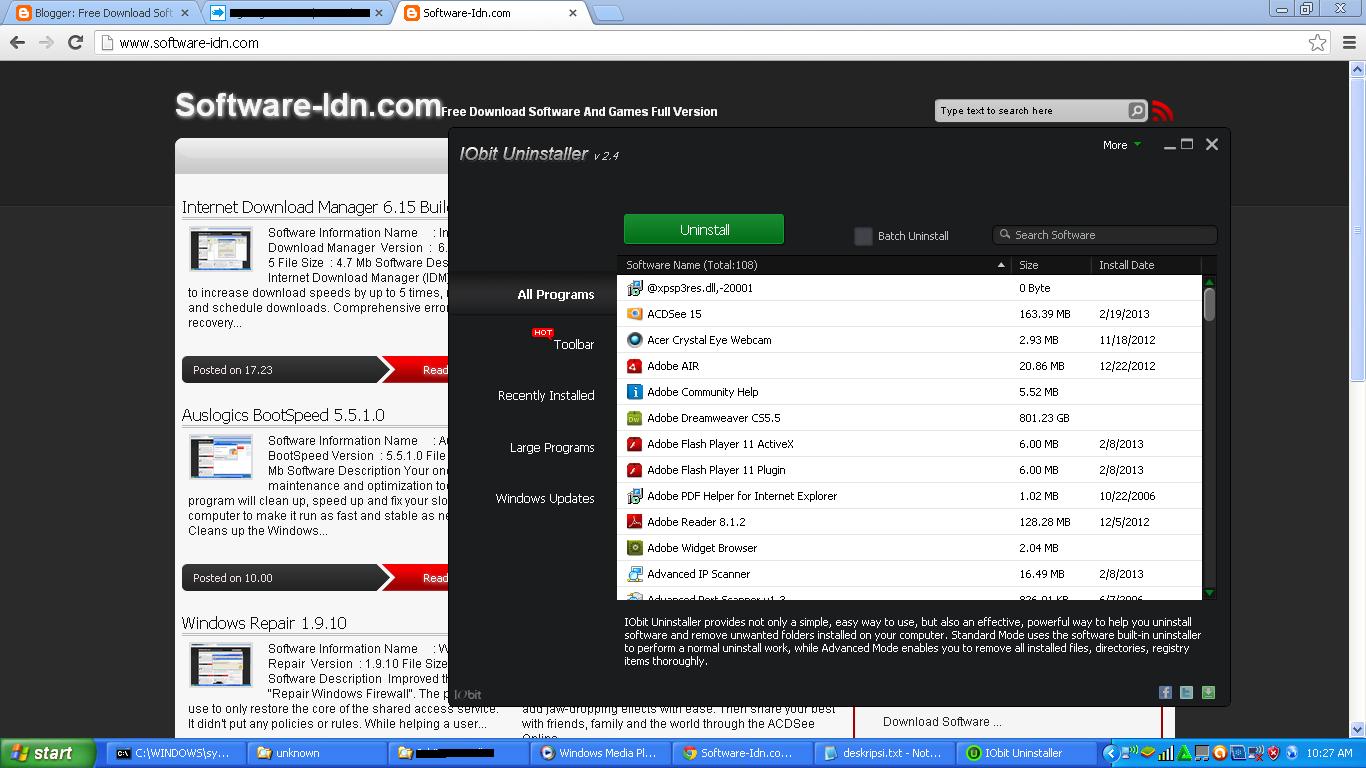Click the @xpsp3res.dll entry icon
Image resolution: width=1366 pixels, height=768 pixels.
pyautogui.click(x=634, y=288)
